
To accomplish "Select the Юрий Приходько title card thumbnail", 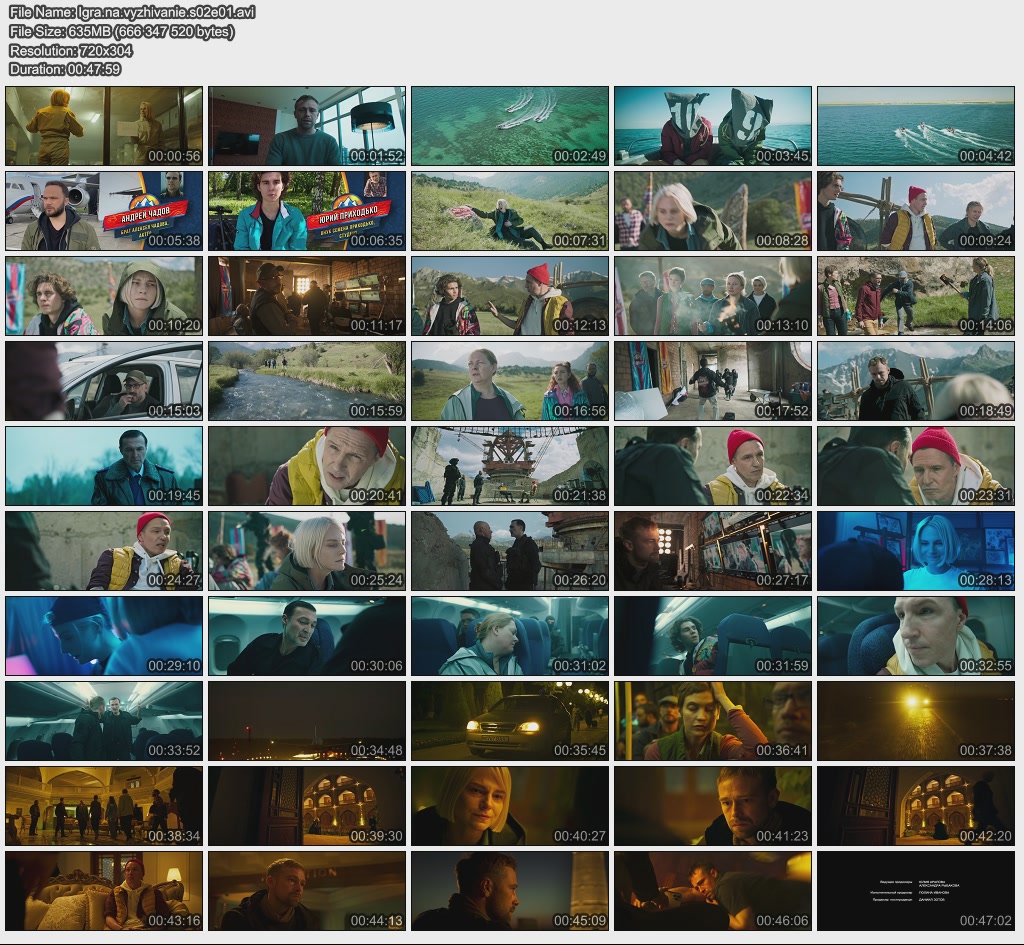I will pos(307,211).
